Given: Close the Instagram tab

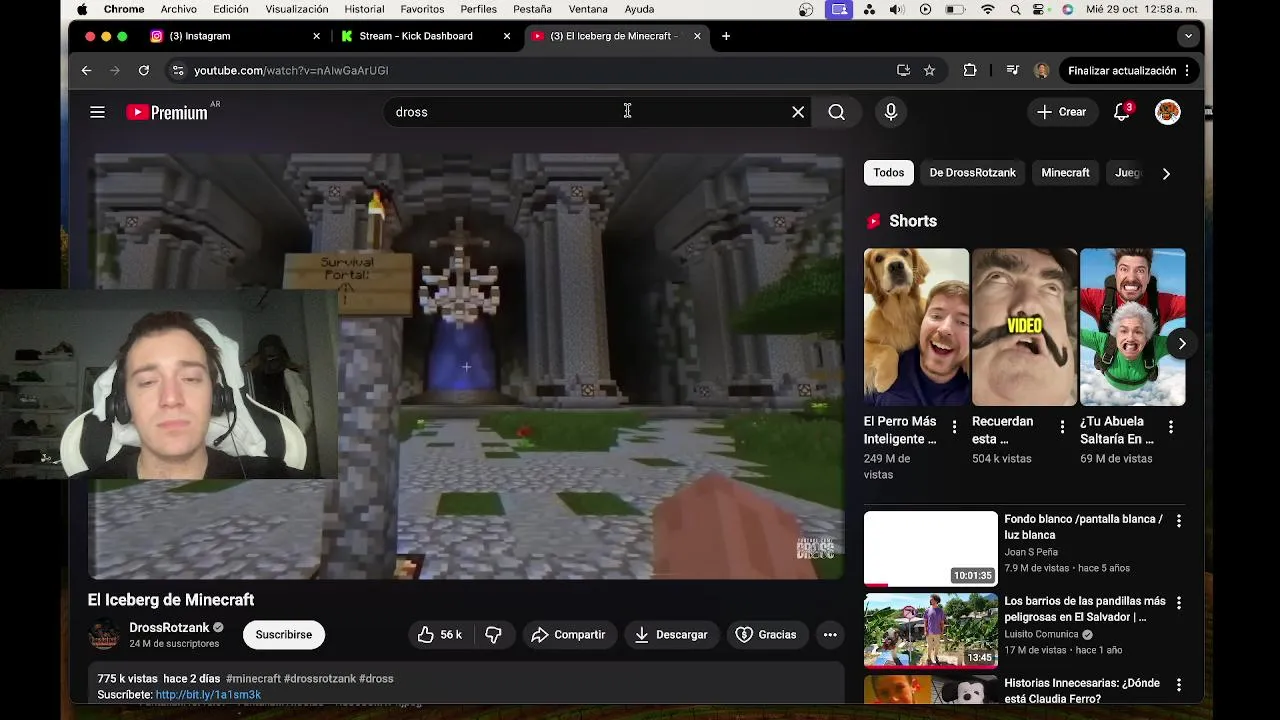Looking at the screenshot, I should (x=317, y=36).
